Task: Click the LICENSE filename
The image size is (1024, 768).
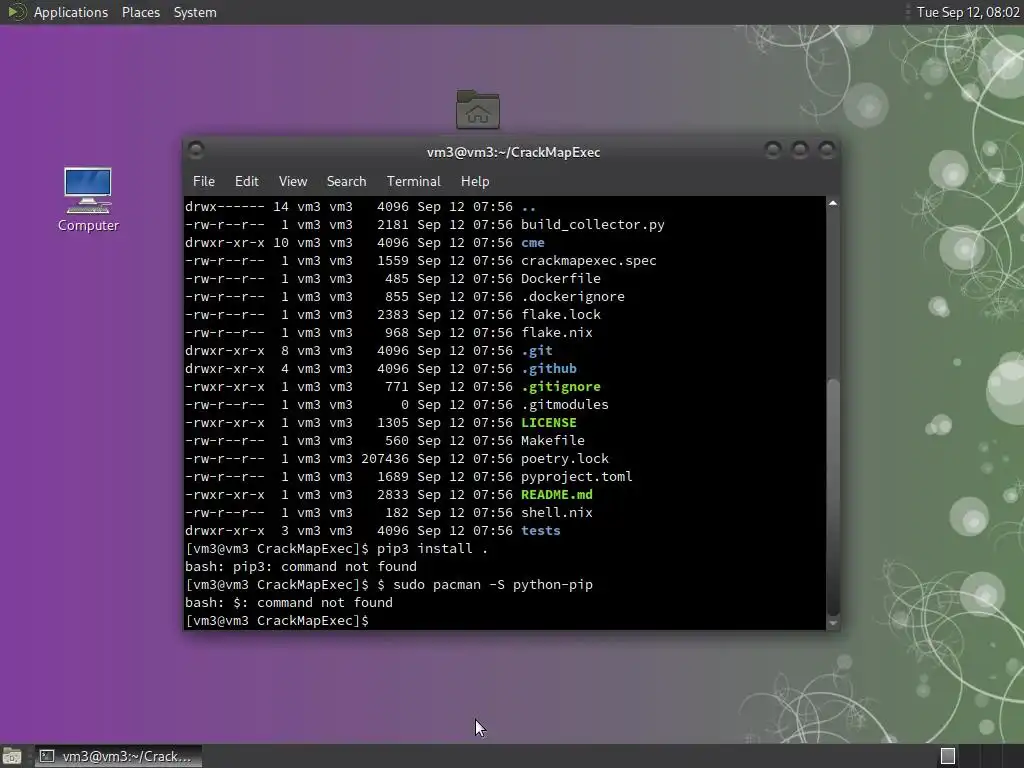Action: click(x=549, y=423)
